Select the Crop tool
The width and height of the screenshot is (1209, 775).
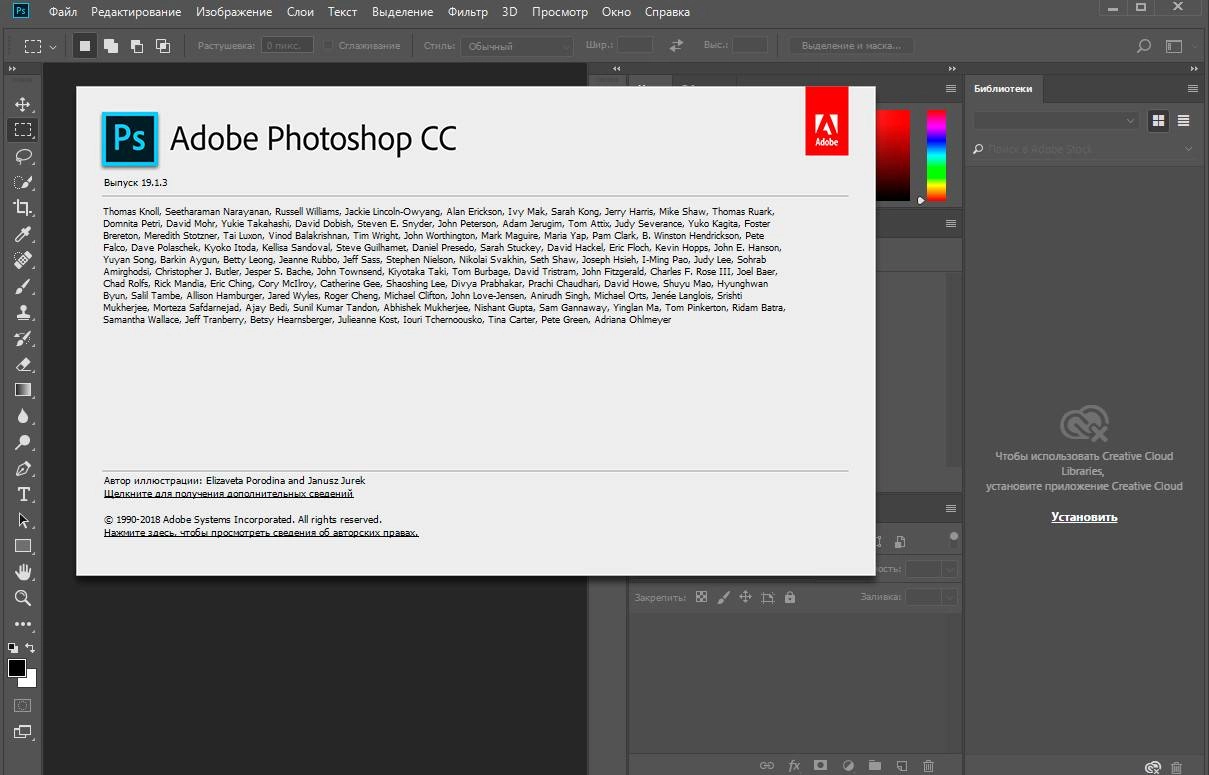click(x=22, y=208)
